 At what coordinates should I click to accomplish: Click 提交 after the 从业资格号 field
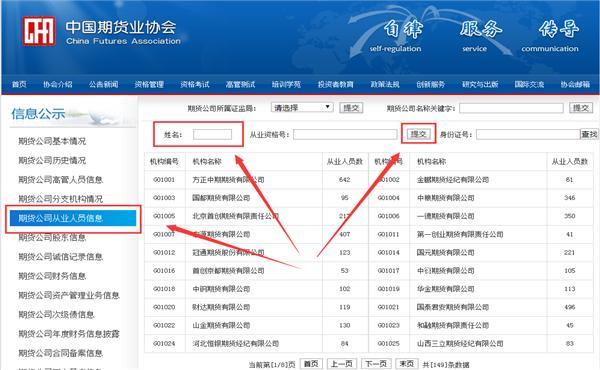pyautogui.click(x=418, y=134)
